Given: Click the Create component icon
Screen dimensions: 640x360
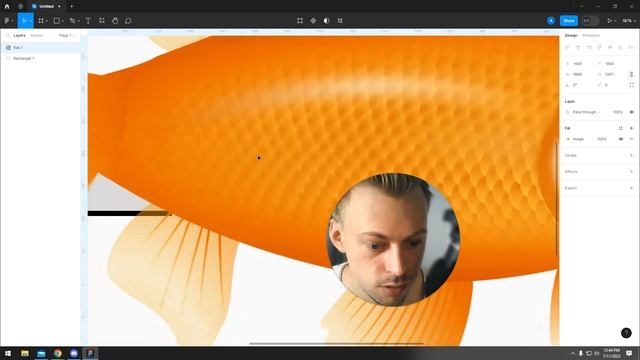Looking at the screenshot, I should (313, 20).
